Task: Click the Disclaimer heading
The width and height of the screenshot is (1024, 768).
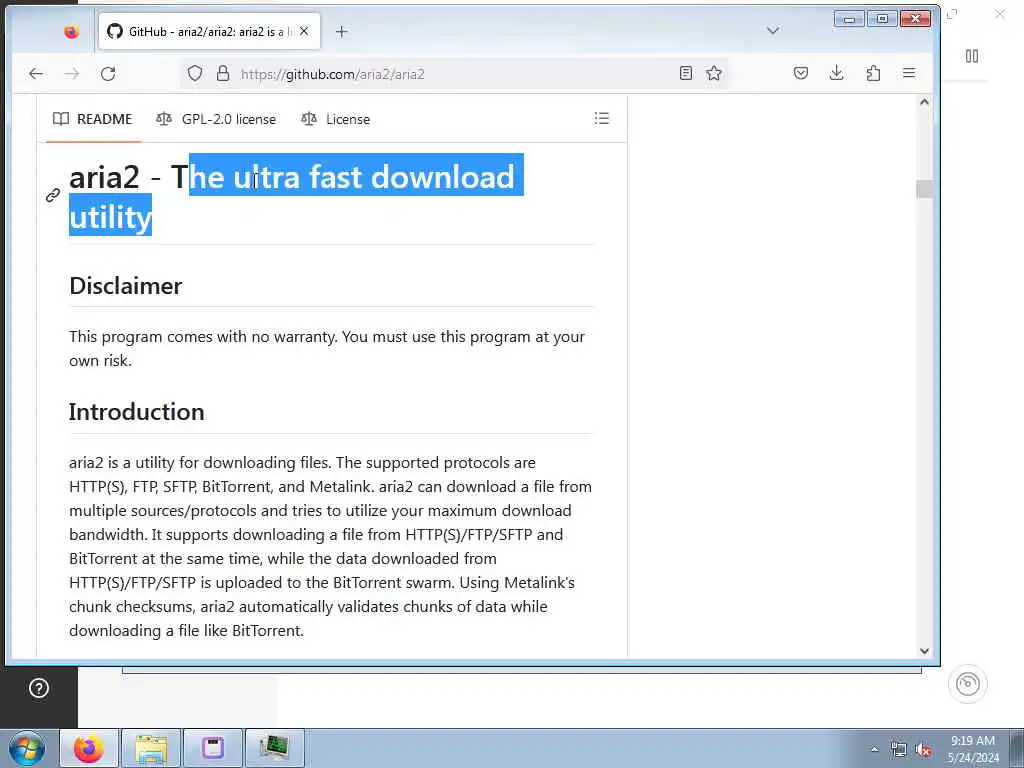Action: click(x=125, y=285)
